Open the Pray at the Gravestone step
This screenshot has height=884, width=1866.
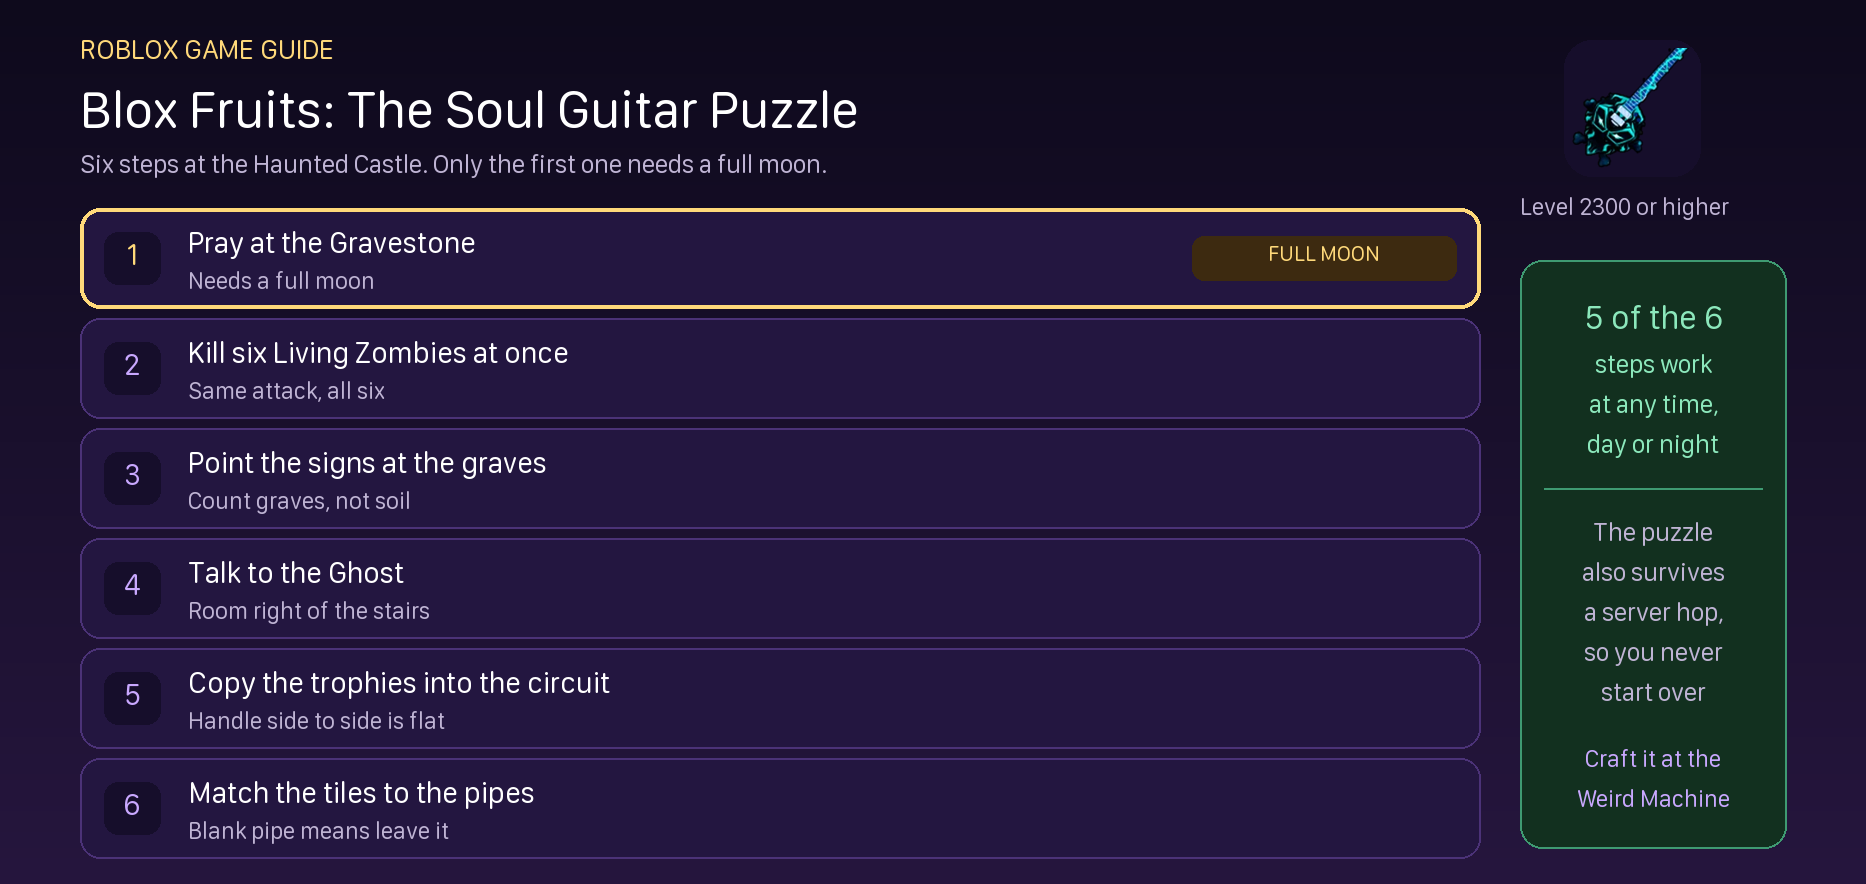click(x=780, y=259)
